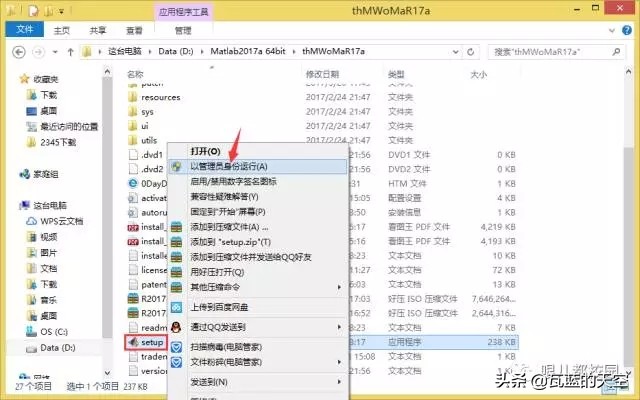
Task: Open WPS云文档 cloud icon in sidebar
Action: point(31,221)
